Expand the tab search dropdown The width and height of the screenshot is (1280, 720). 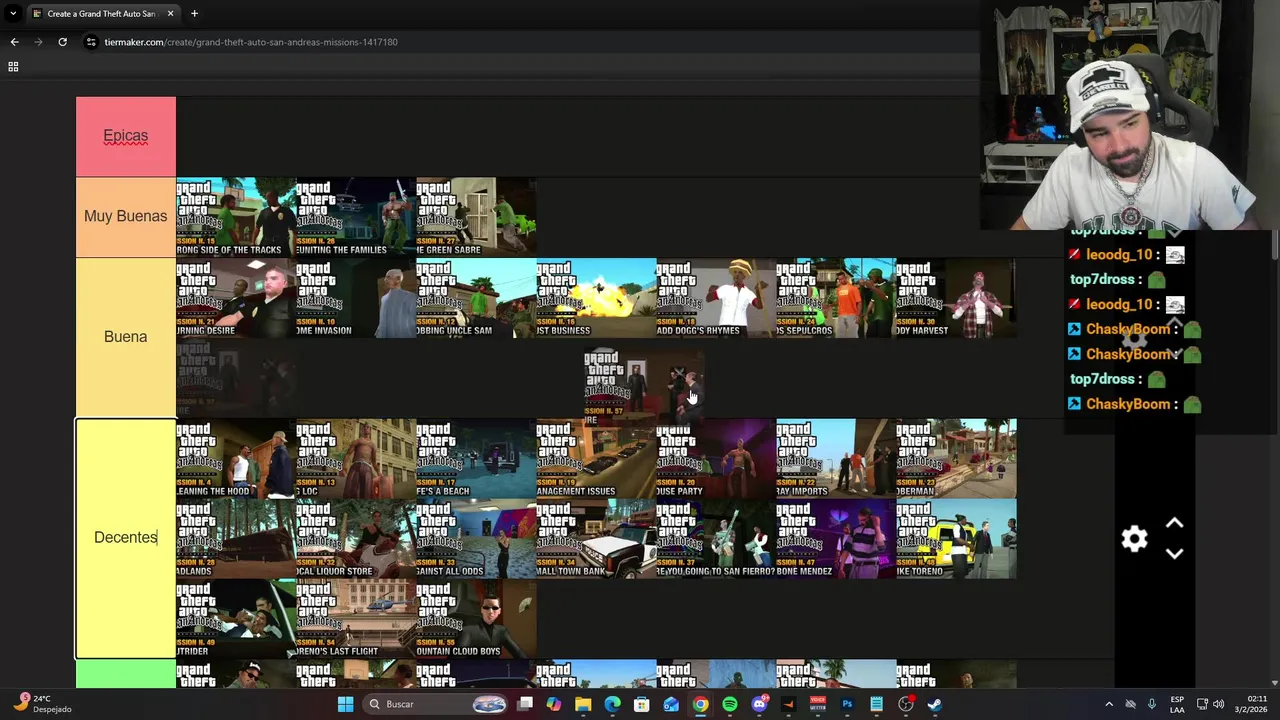point(13,14)
